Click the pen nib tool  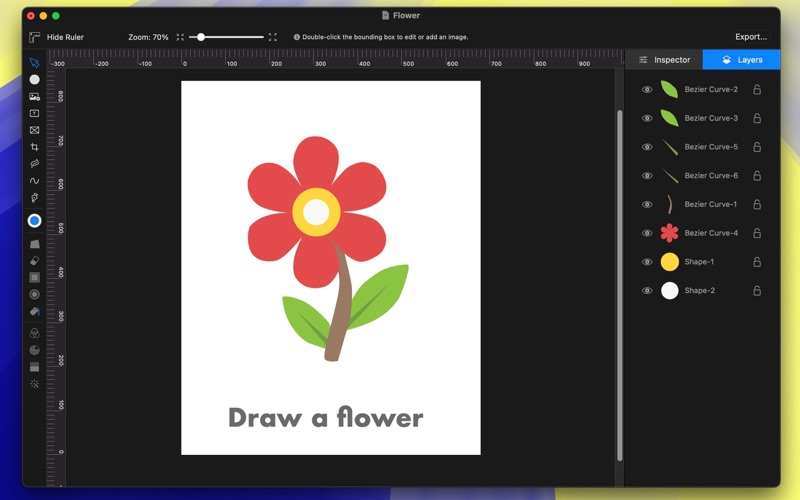(x=34, y=198)
